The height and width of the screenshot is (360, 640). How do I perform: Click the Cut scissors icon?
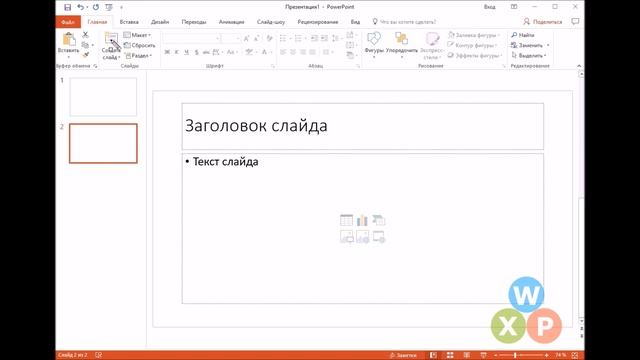coord(85,35)
